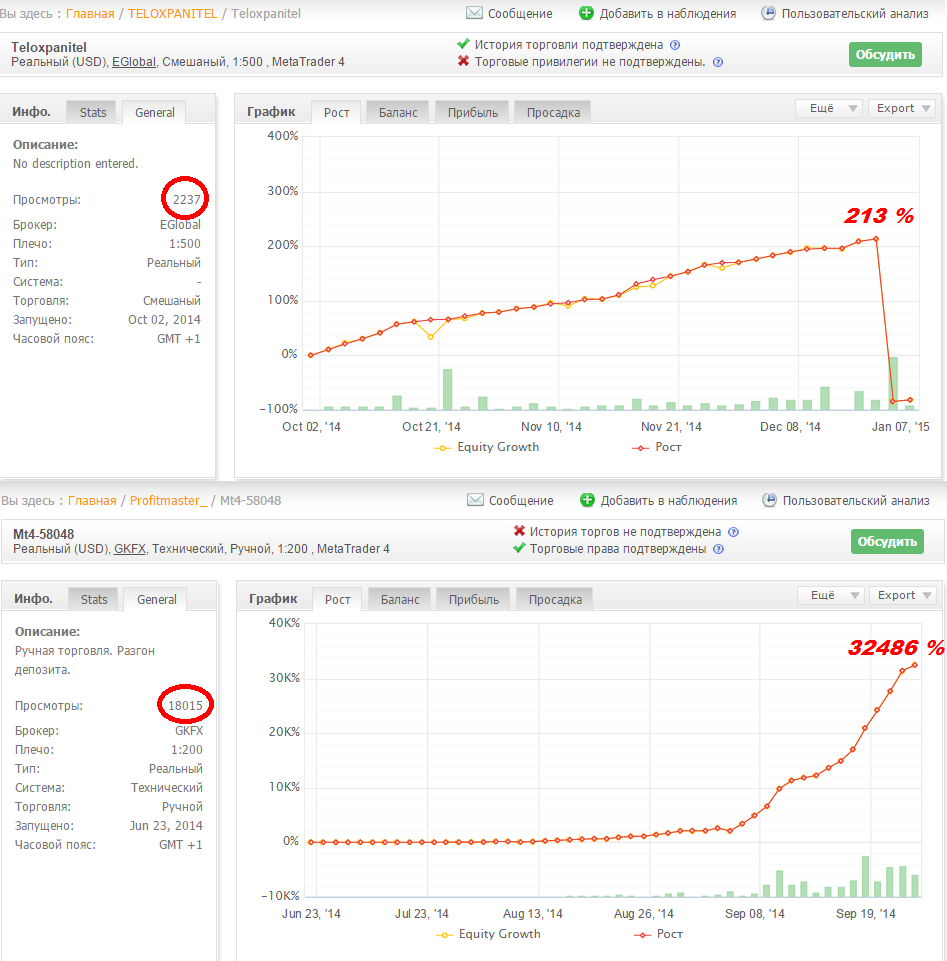Click views count 2237
The image size is (947, 961).
tap(186, 200)
